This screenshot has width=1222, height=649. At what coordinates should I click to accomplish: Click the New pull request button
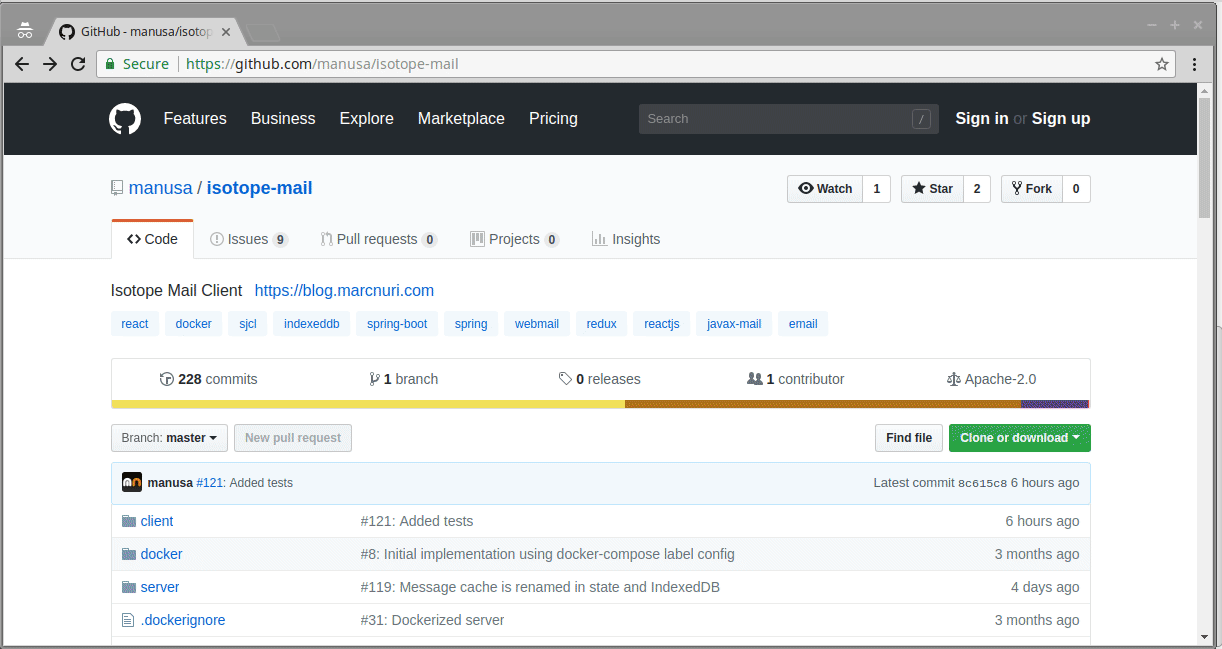293,438
